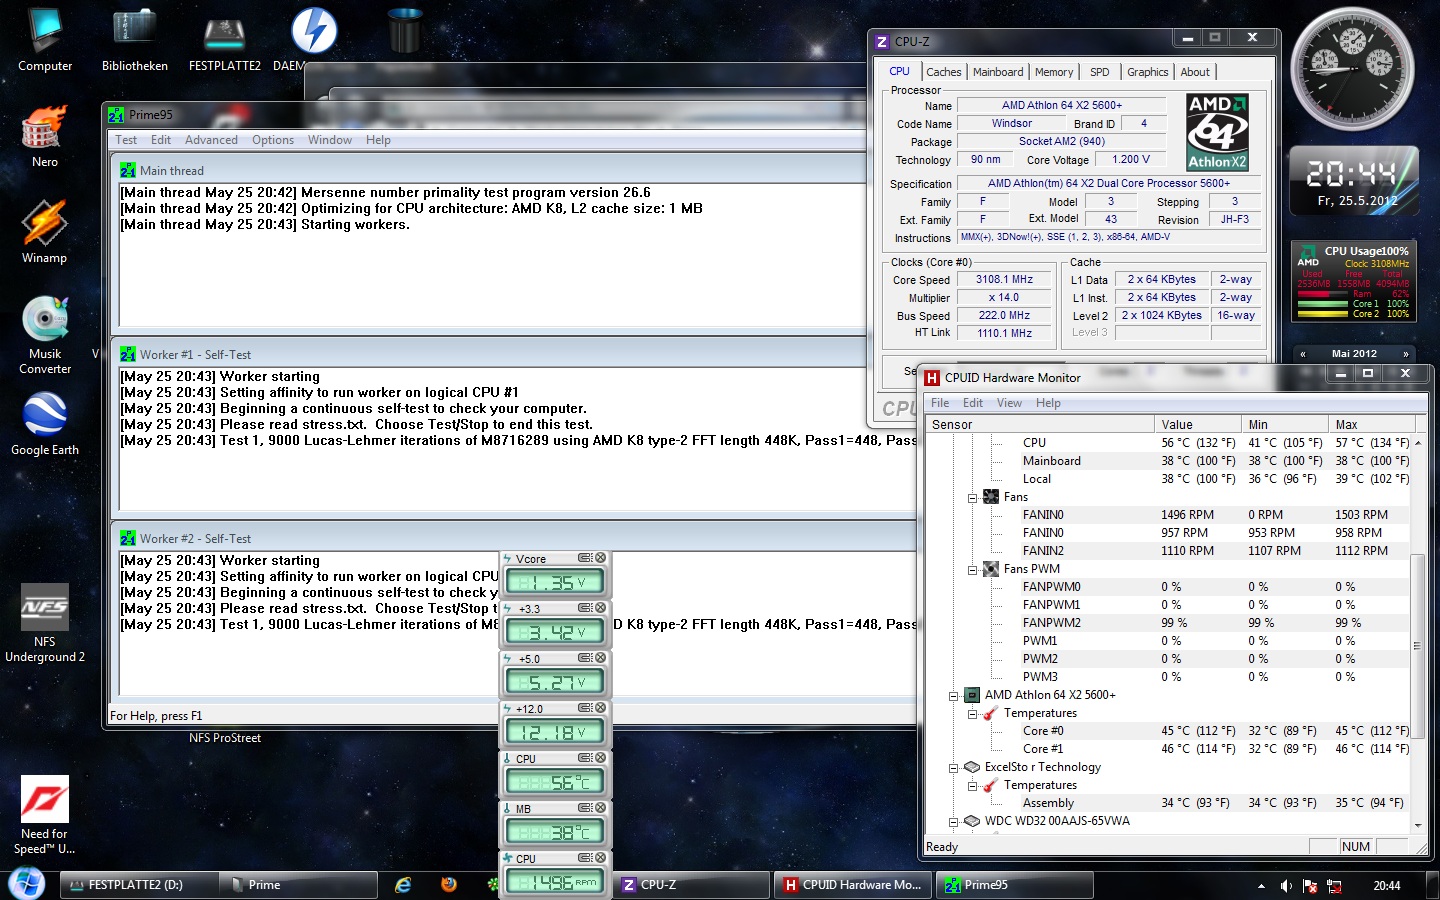Show hidden tray icons arrow

coord(1261,886)
